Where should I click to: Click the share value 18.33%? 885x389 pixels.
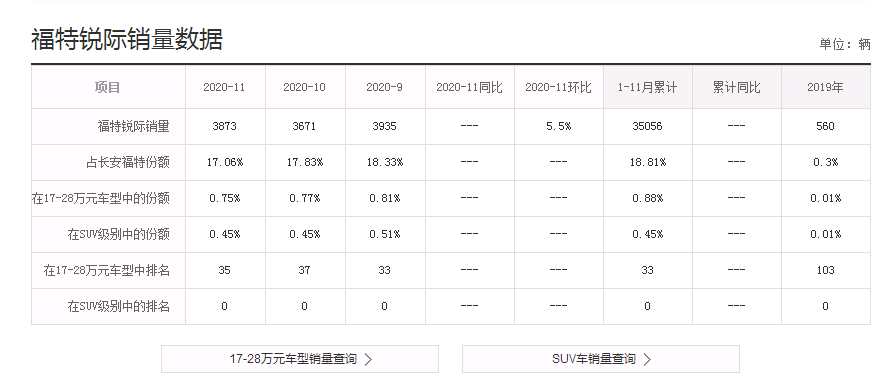pos(384,163)
